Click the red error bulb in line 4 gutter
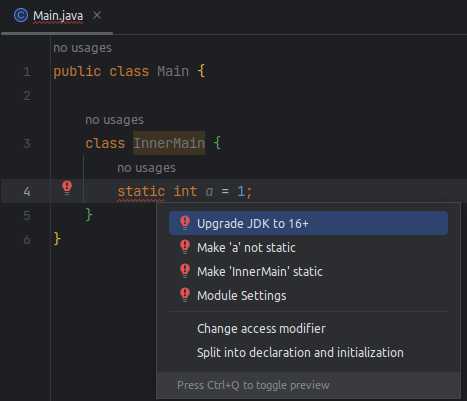The image size is (467, 401). coord(67,187)
